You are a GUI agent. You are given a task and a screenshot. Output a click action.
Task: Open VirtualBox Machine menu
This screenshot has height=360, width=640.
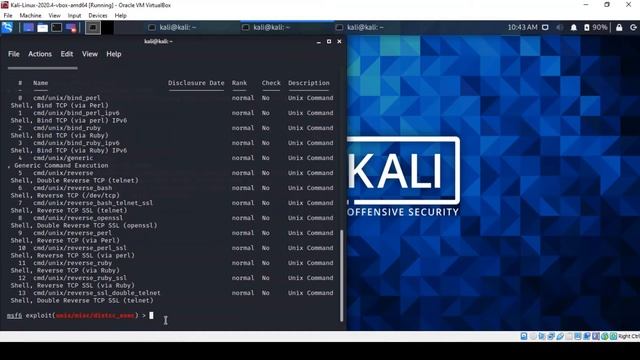[30, 16]
